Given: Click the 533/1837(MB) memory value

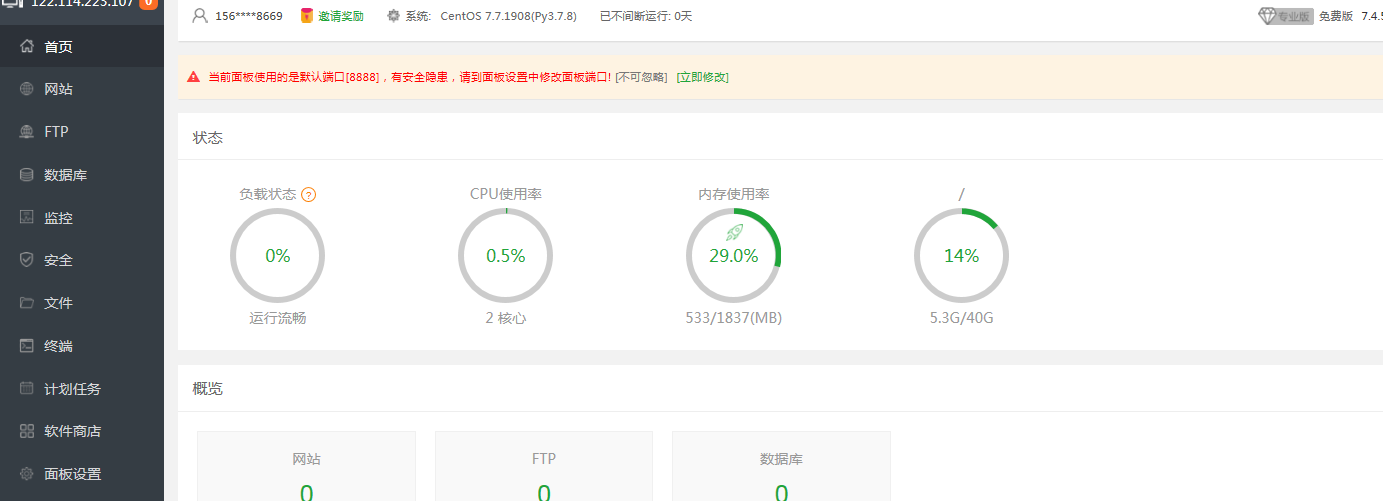Looking at the screenshot, I should pyautogui.click(x=734, y=318).
